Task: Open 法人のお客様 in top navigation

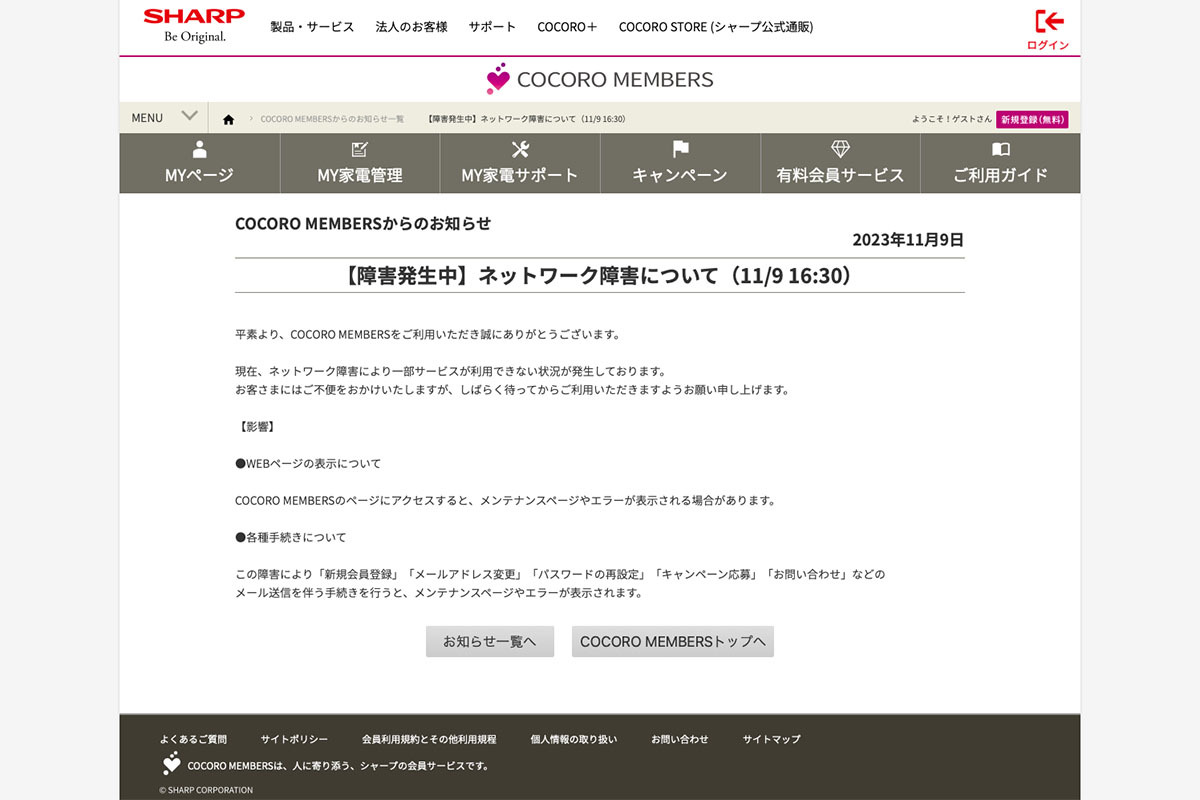Action: tap(411, 27)
